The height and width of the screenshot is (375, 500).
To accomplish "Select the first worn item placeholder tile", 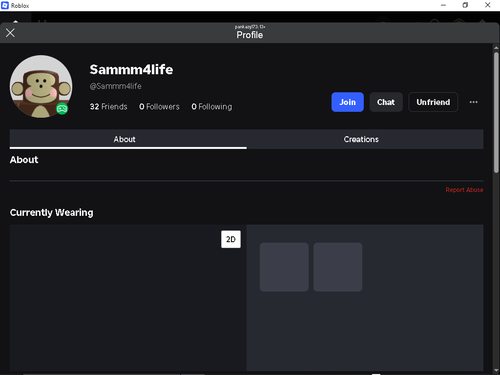I will click(284, 267).
